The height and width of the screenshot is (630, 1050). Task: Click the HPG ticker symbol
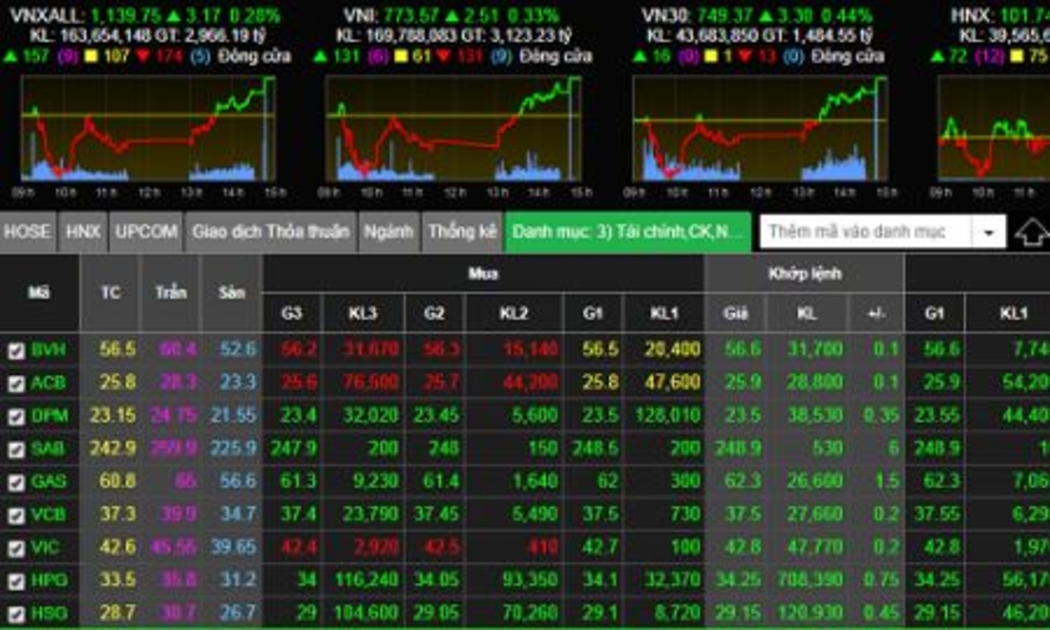[x=48, y=580]
